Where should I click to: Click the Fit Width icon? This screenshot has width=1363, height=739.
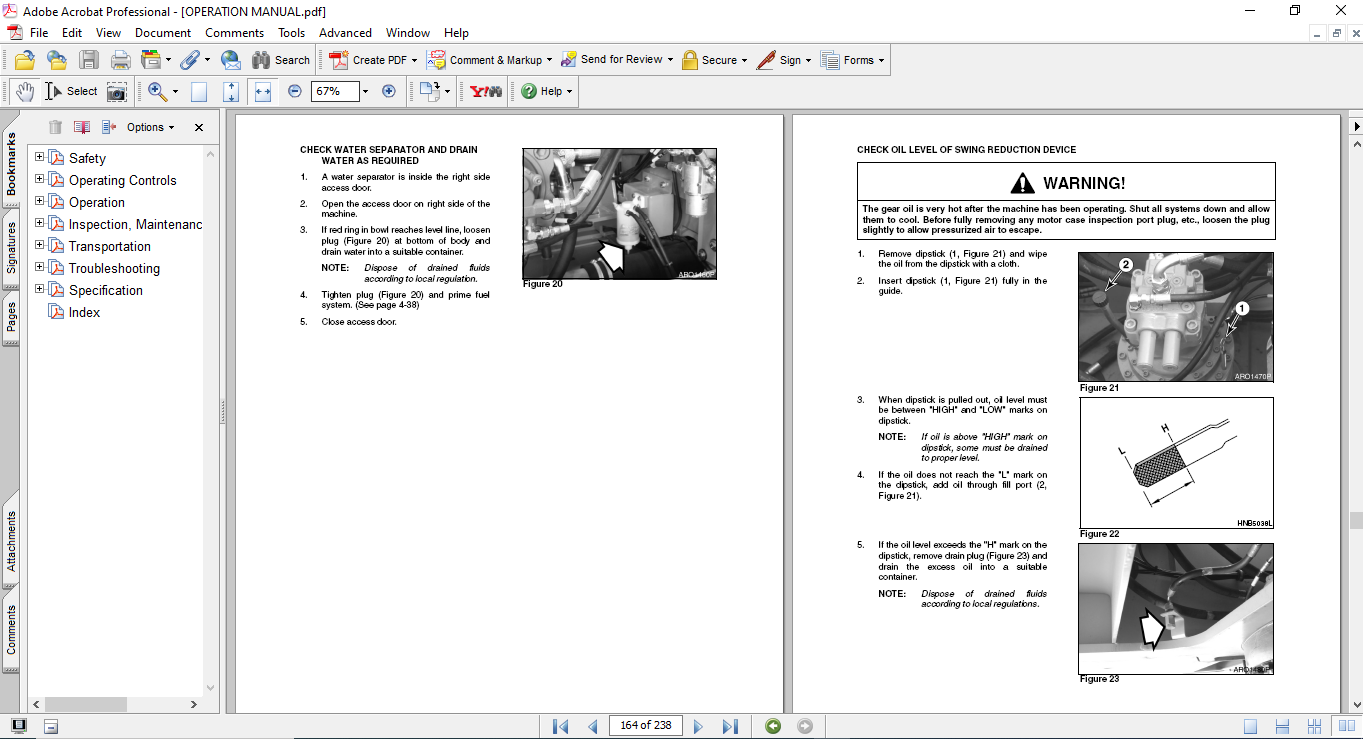(x=263, y=91)
